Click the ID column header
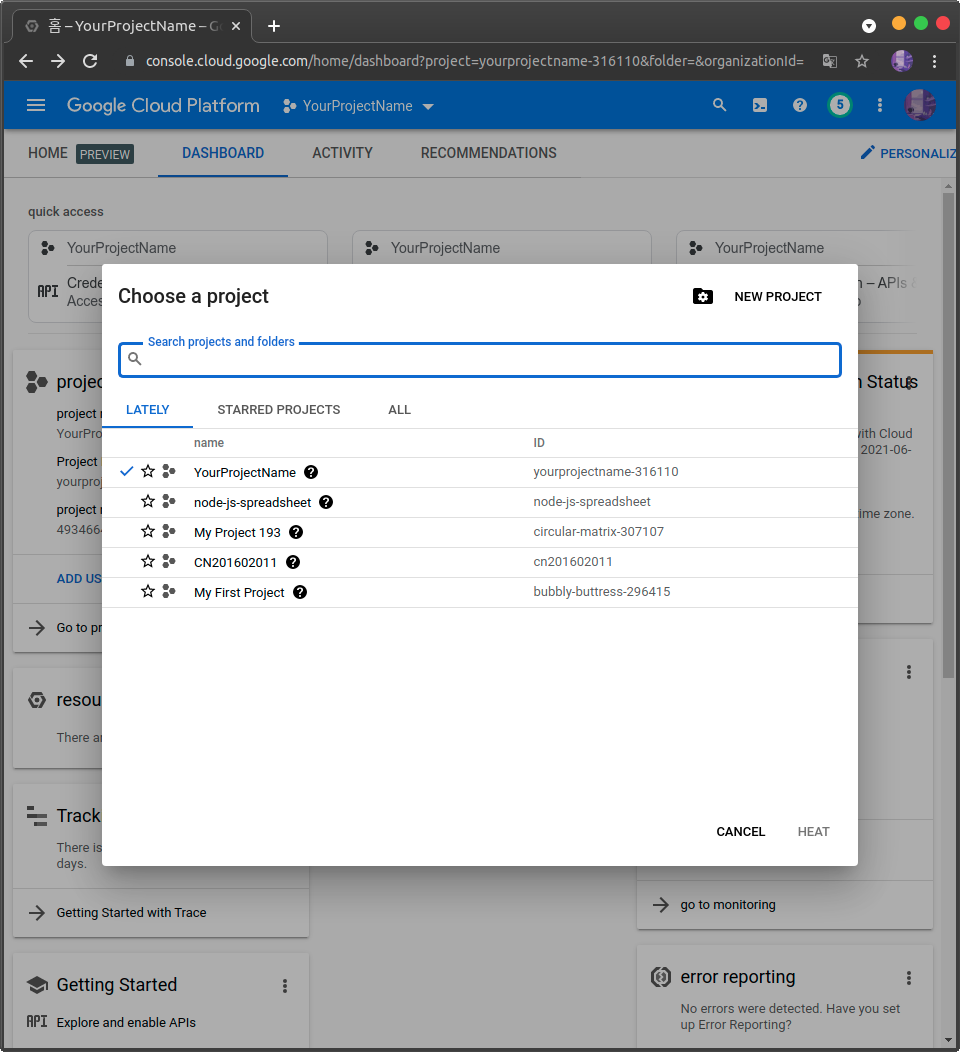The image size is (960, 1052). (539, 443)
